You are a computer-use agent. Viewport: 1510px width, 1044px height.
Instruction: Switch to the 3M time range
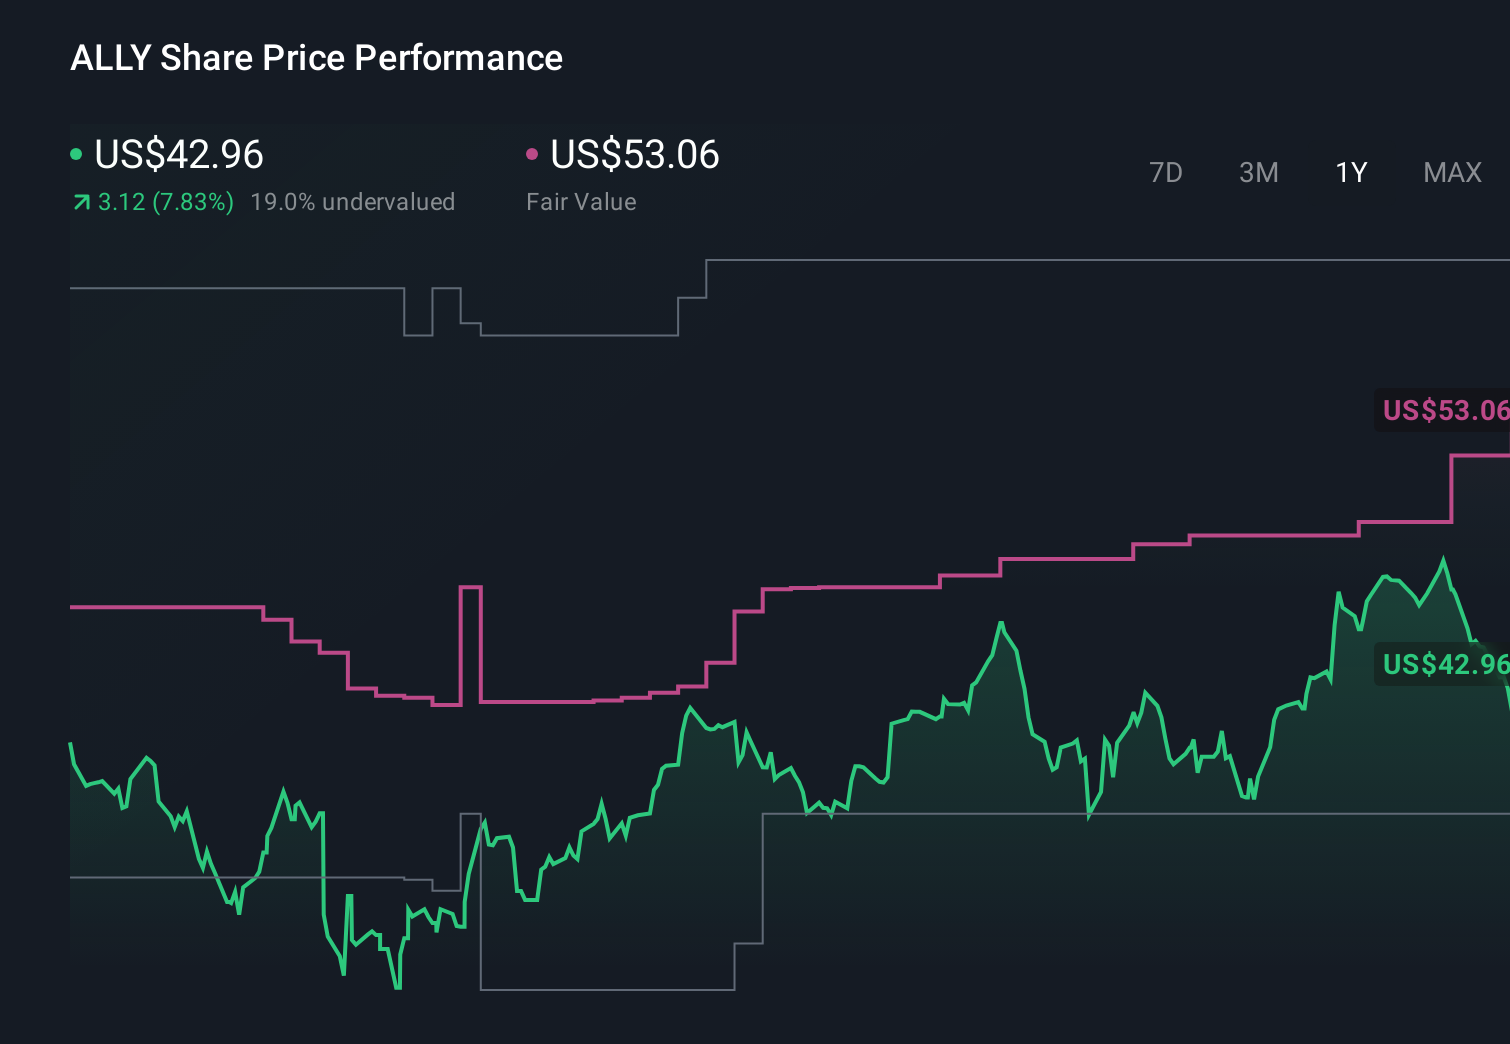(1258, 172)
